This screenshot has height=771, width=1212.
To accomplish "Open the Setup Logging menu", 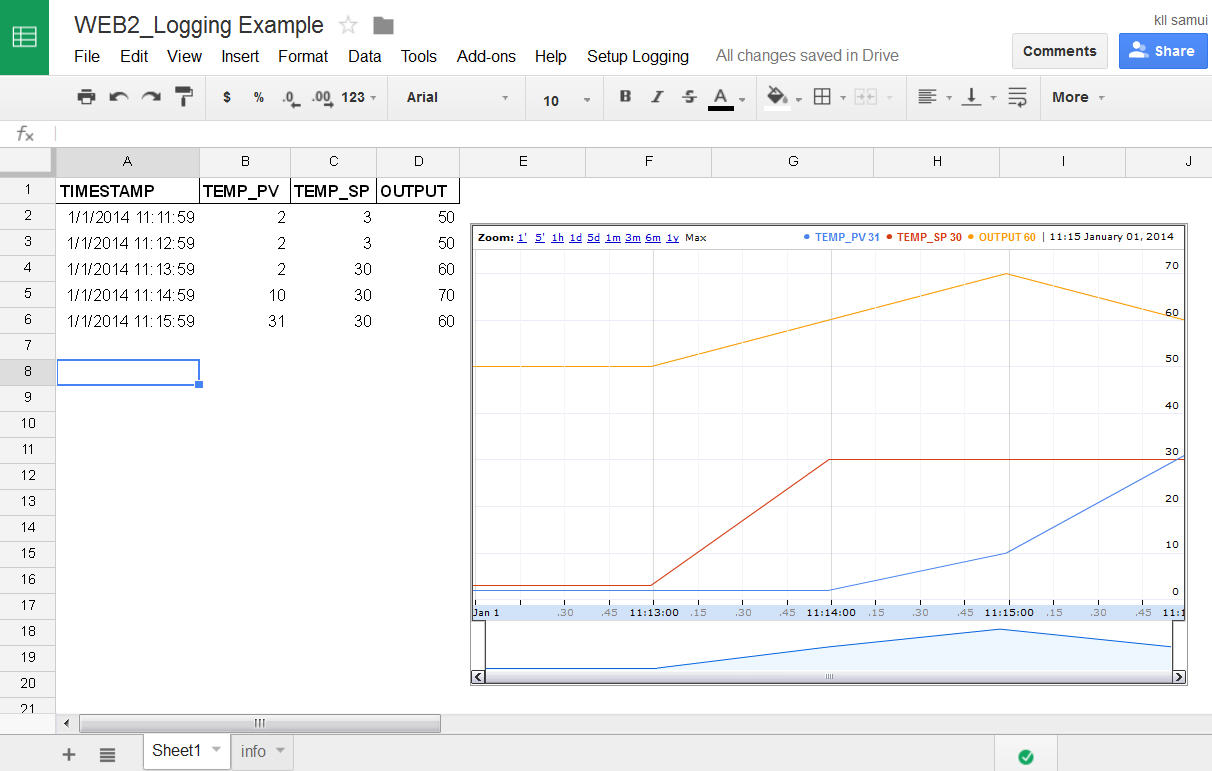I will point(637,56).
